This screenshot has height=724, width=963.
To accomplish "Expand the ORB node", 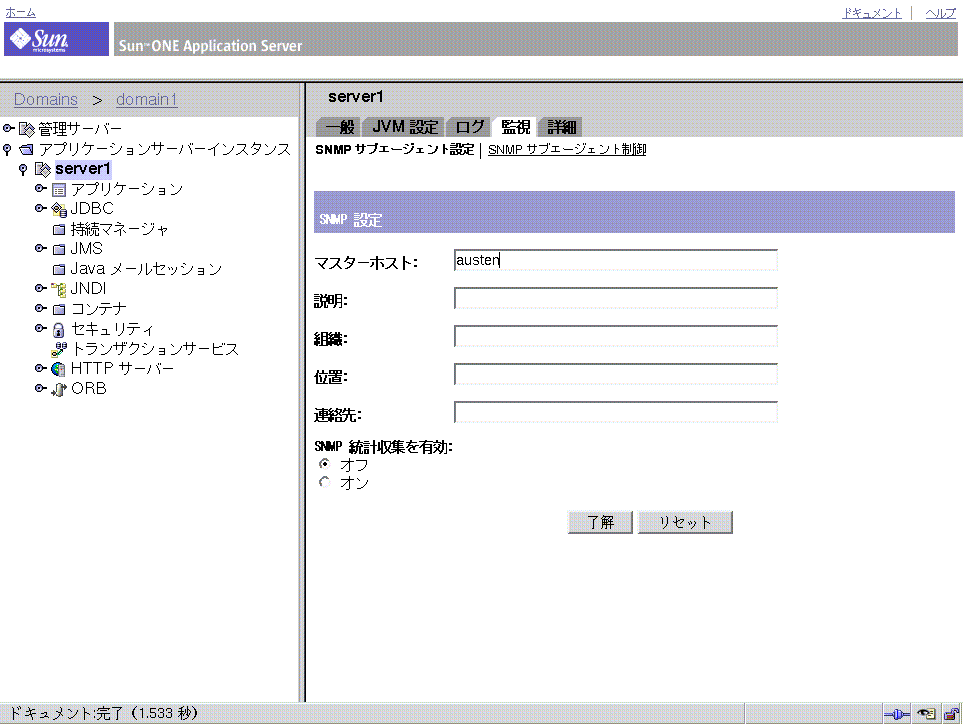I will [x=41, y=388].
